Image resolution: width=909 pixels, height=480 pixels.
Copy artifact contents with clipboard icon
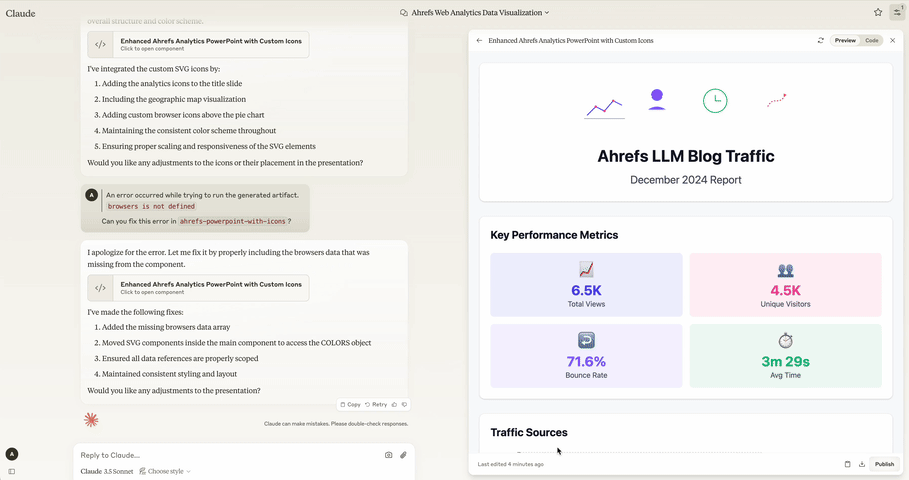(847, 464)
